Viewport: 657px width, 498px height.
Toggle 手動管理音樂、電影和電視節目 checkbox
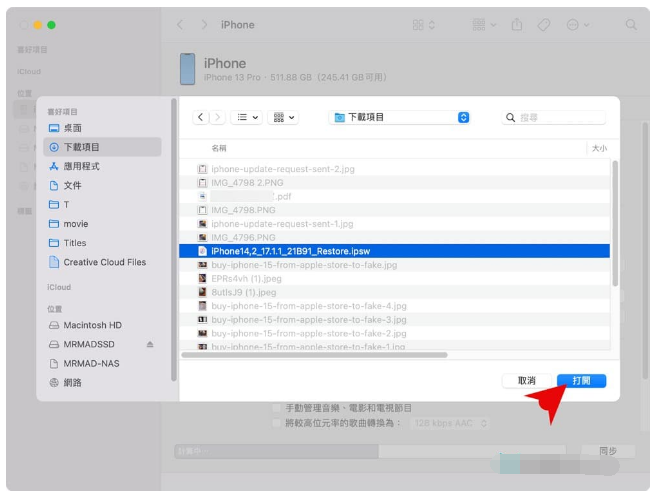click(x=276, y=408)
